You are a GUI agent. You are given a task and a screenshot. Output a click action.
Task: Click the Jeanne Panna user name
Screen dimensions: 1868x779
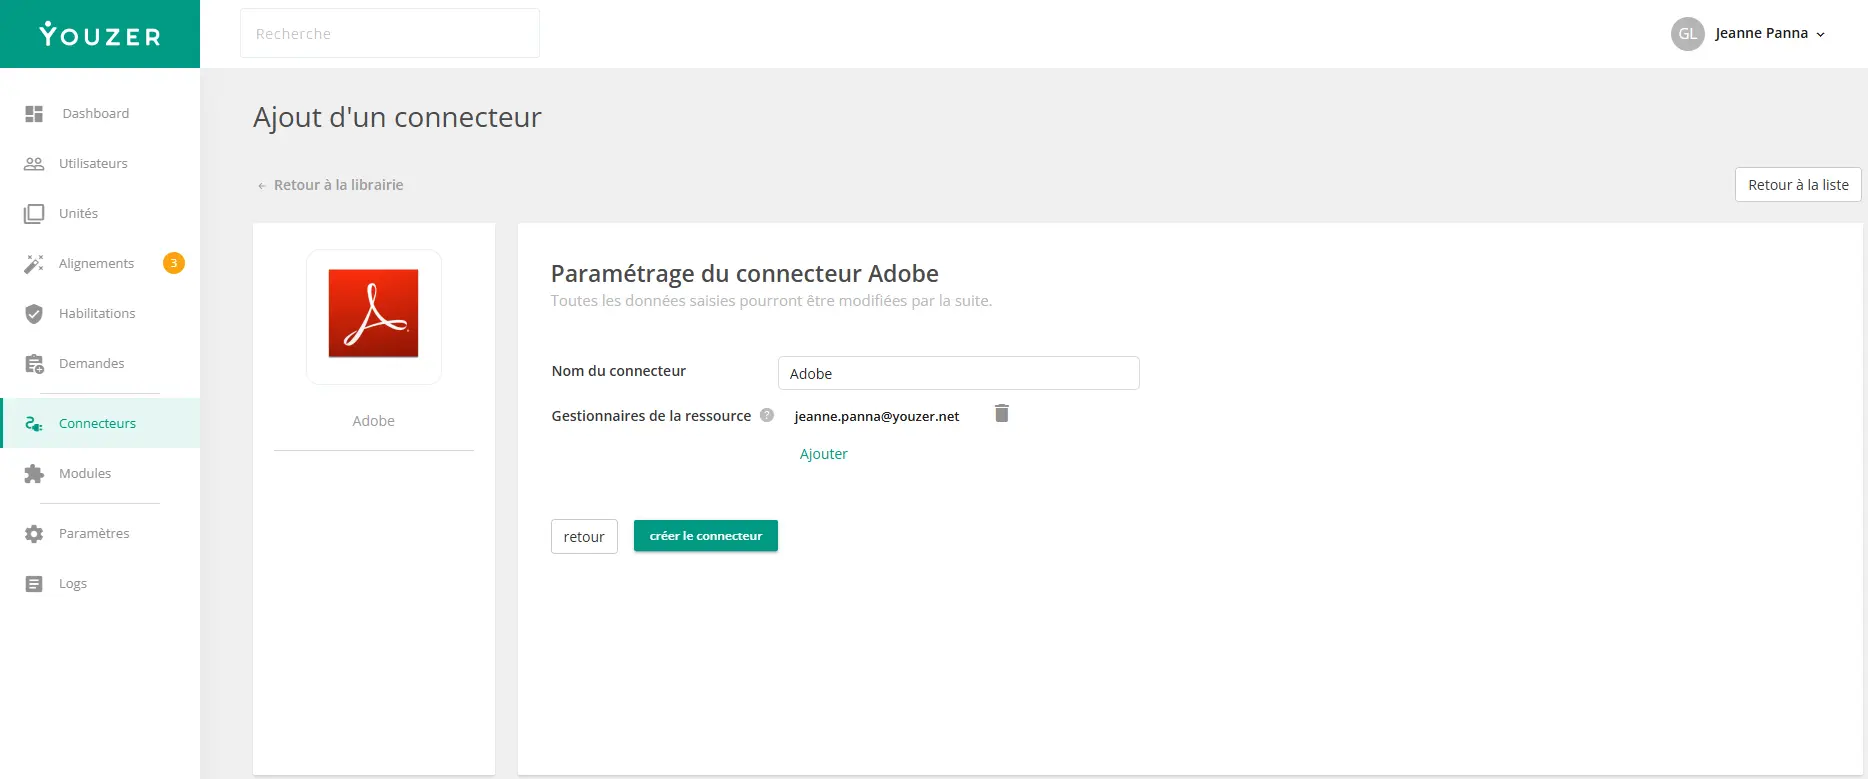coord(1761,34)
